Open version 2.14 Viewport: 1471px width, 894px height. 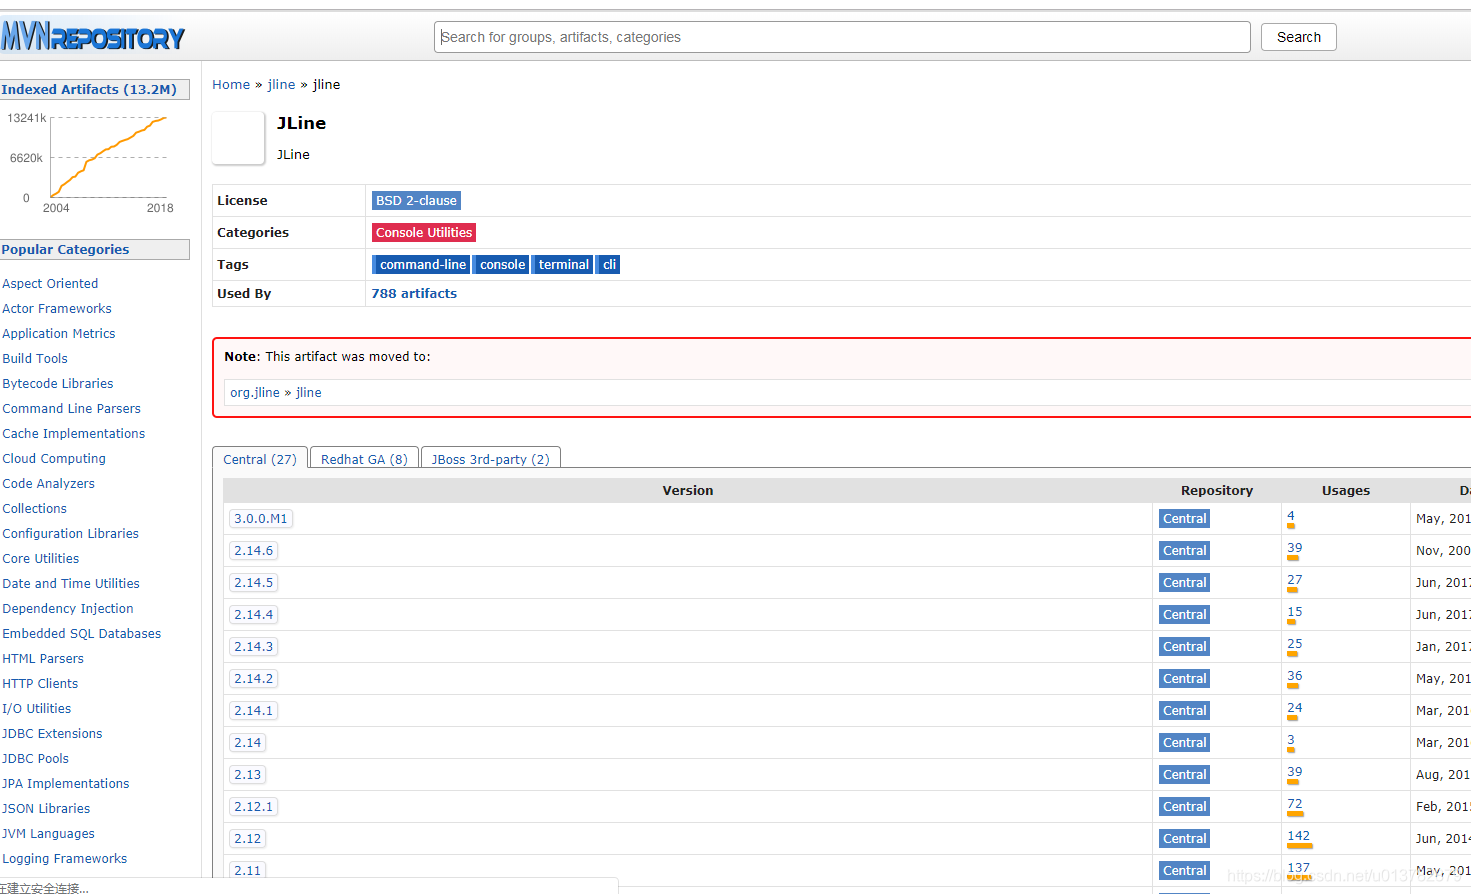(x=247, y=743)
